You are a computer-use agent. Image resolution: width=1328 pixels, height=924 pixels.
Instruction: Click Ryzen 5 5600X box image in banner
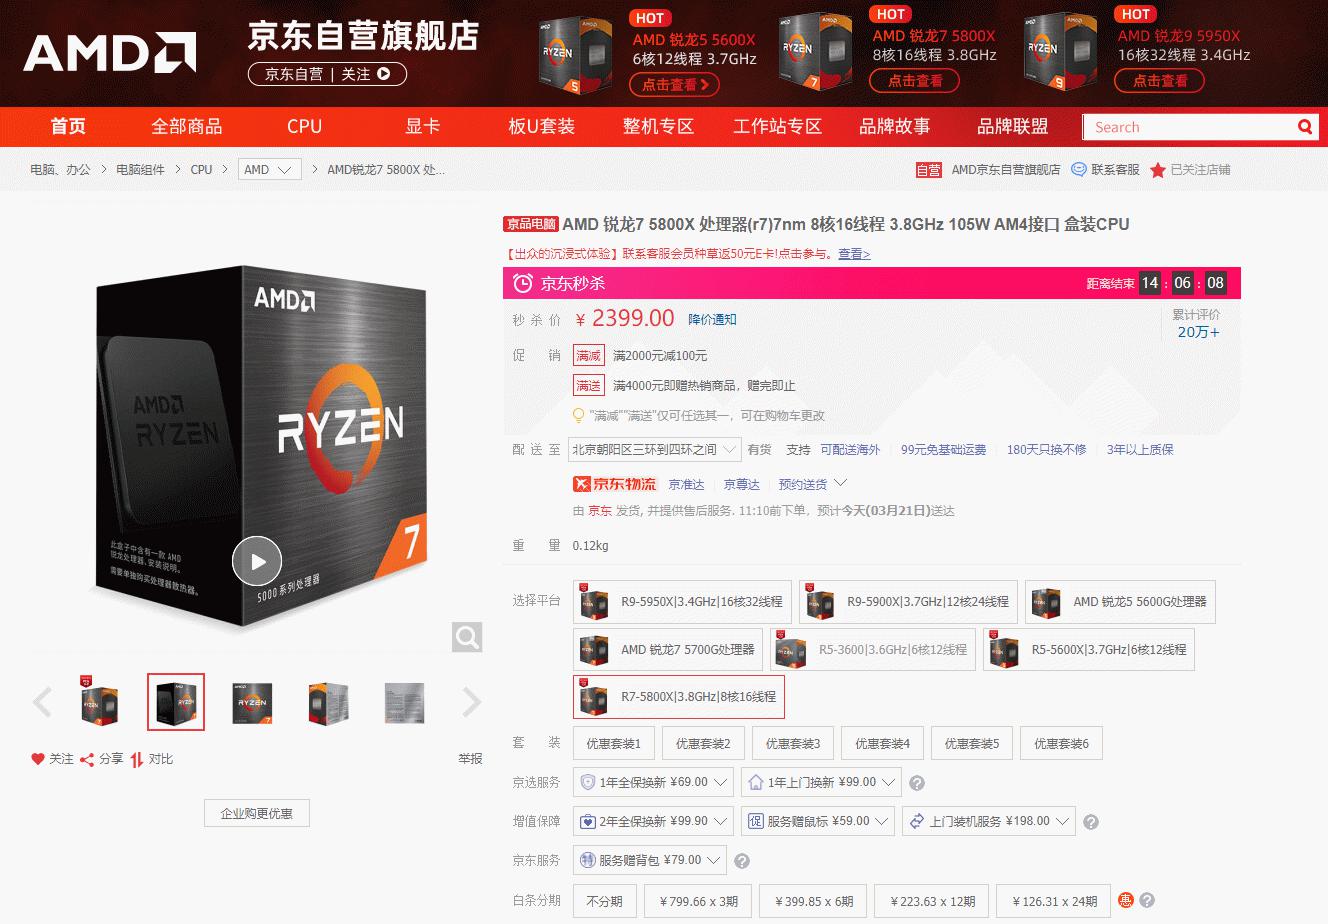(x=576, y=55)
